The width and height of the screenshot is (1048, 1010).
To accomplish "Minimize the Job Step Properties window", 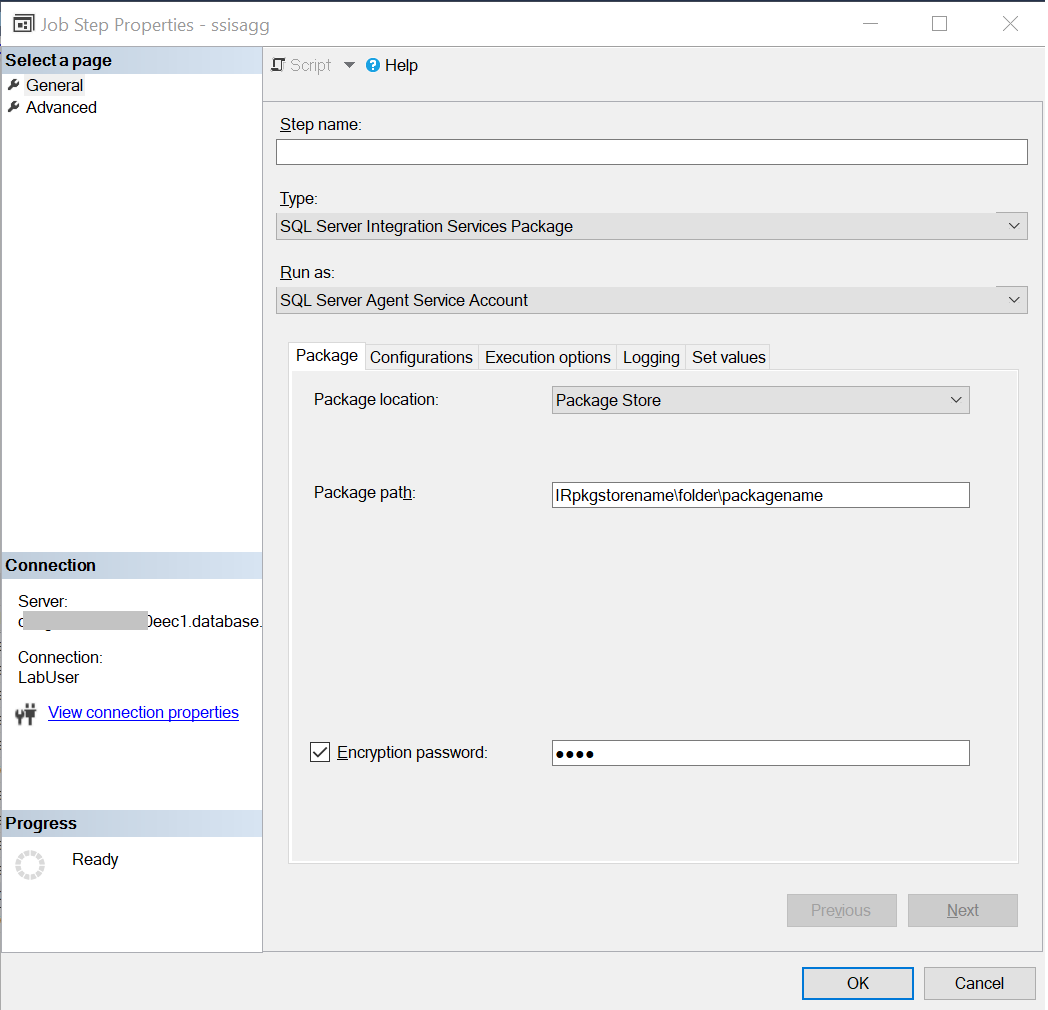I will pyautogui.click(x=870, y=24).
